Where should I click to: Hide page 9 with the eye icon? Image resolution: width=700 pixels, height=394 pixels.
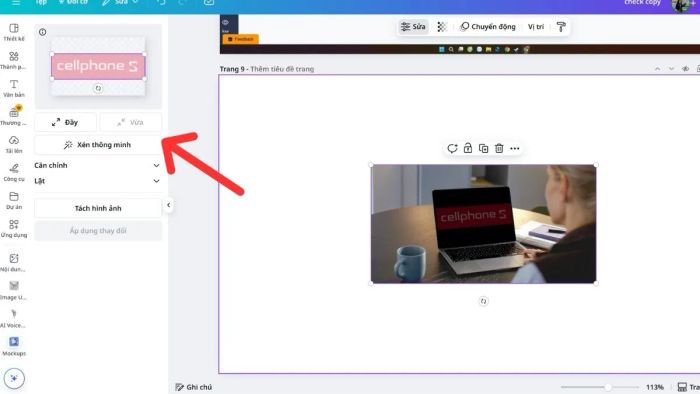click(x=685, y=69)
